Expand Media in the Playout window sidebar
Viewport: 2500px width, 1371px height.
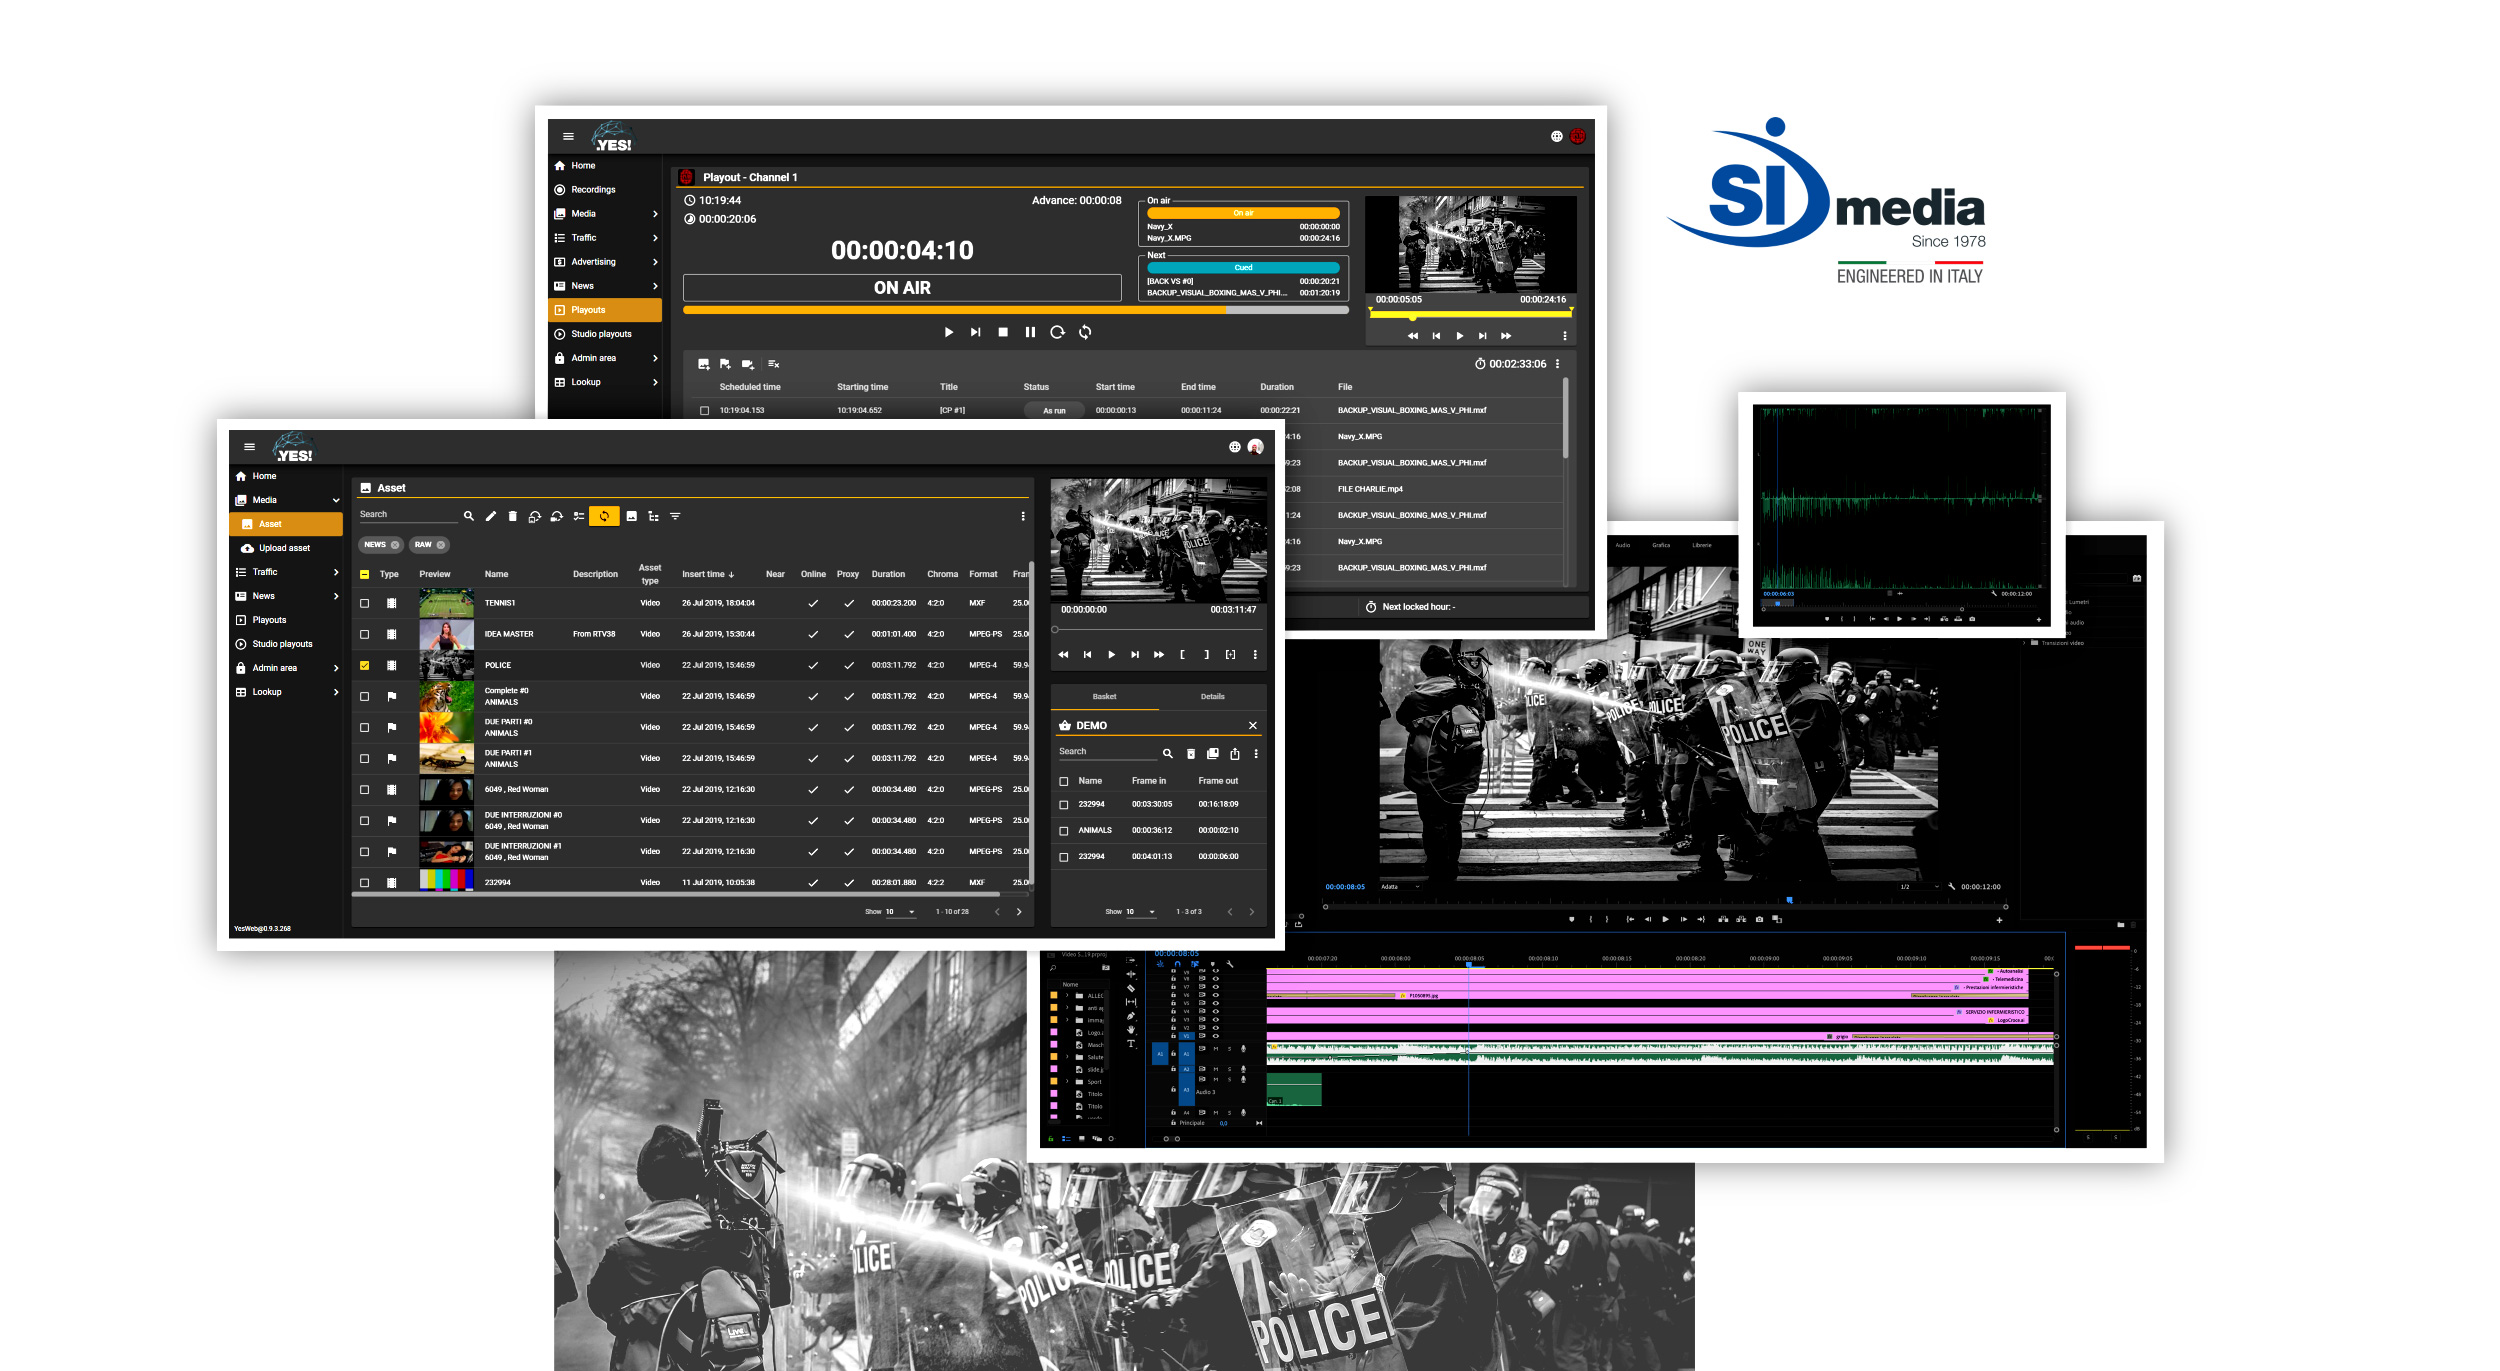coord(654,214)
